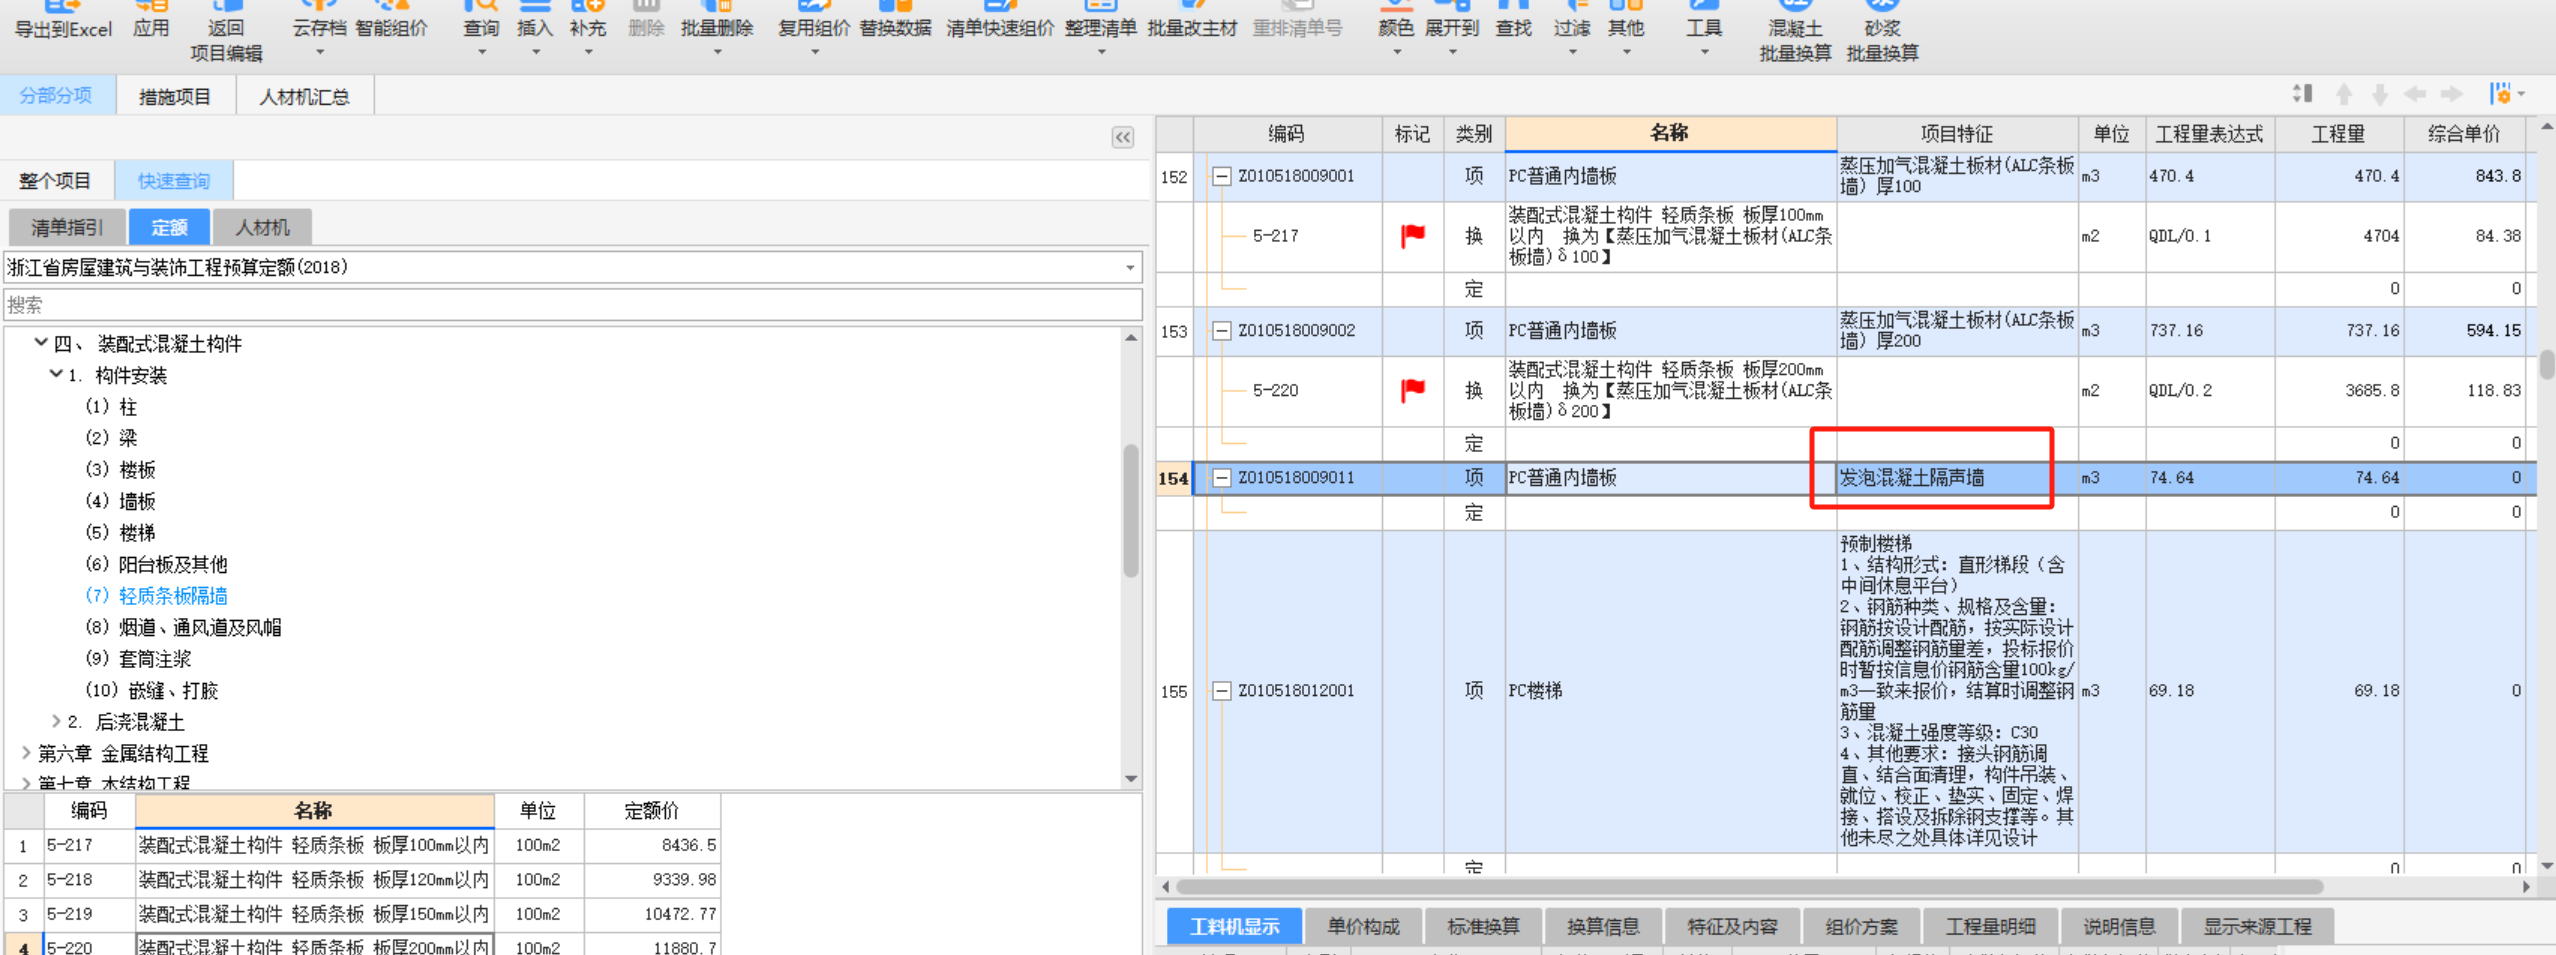Click the 换算信息 bottom tab
The image size is (2556, 955).
[1603, 927]
